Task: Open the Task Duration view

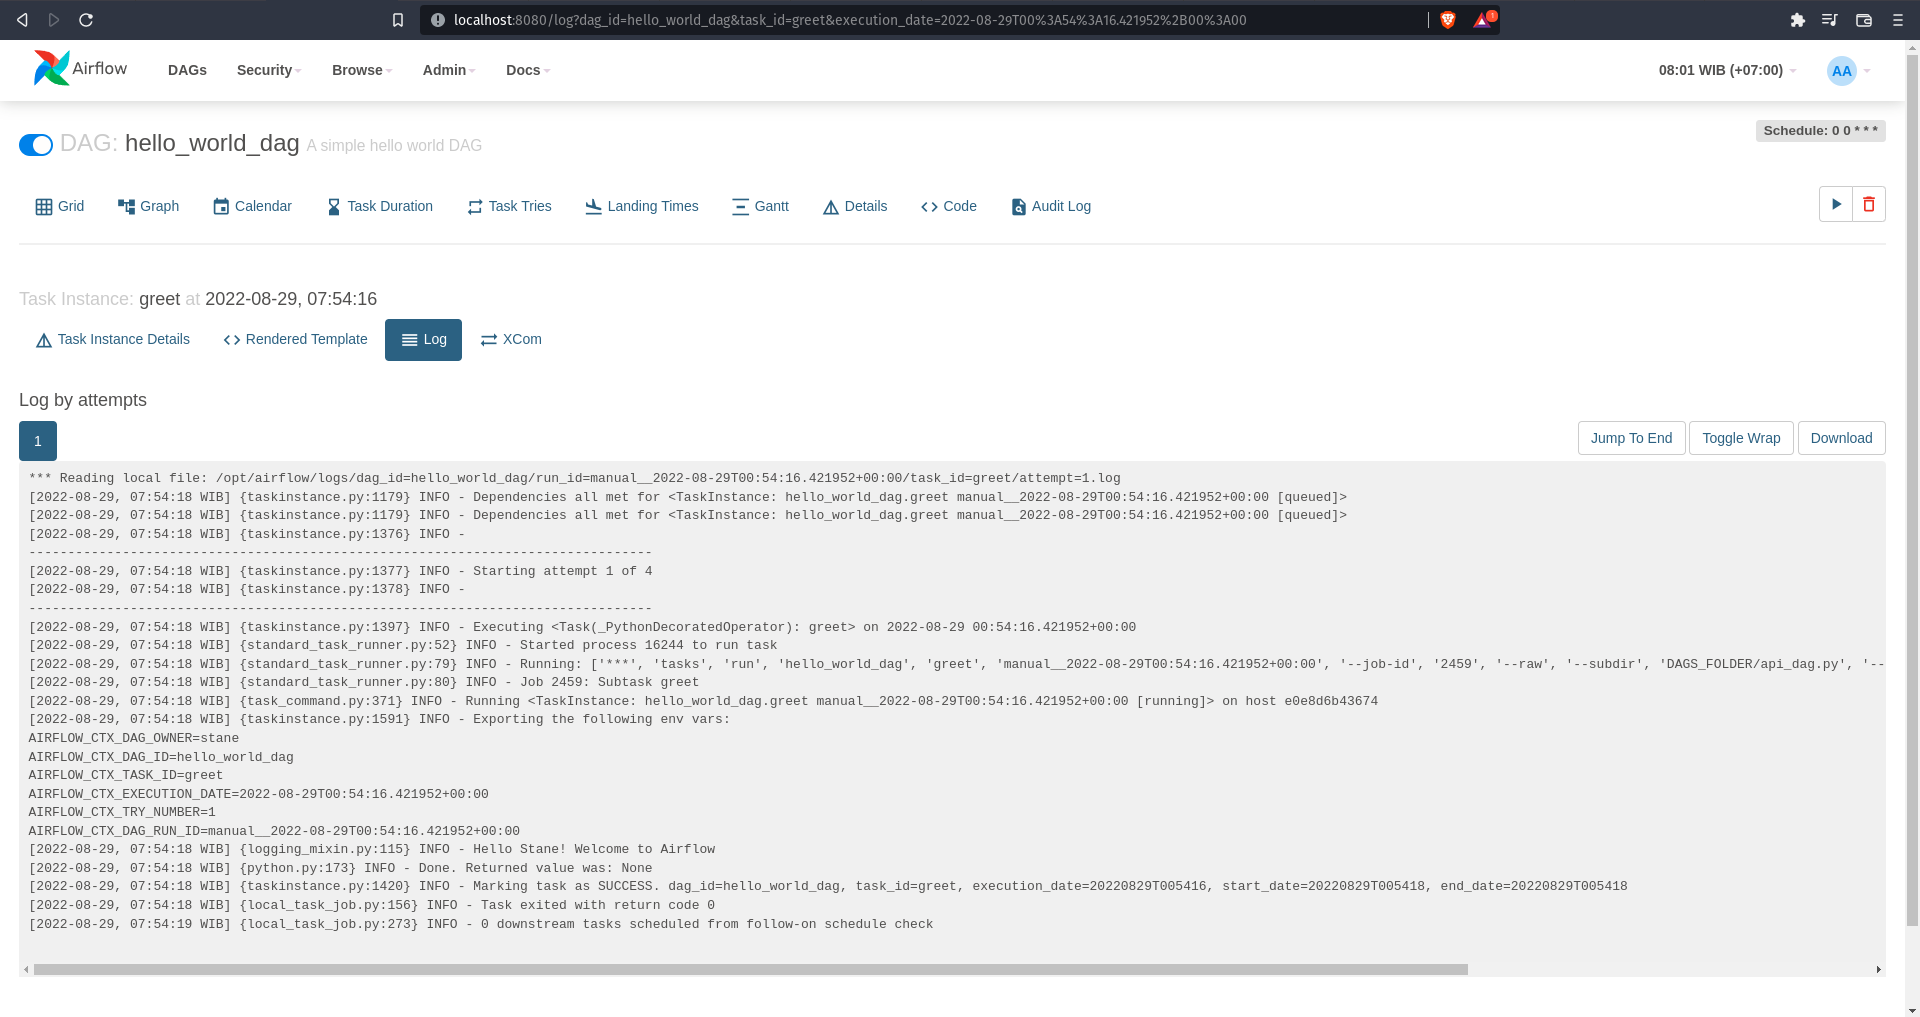Action: point(380,206)
